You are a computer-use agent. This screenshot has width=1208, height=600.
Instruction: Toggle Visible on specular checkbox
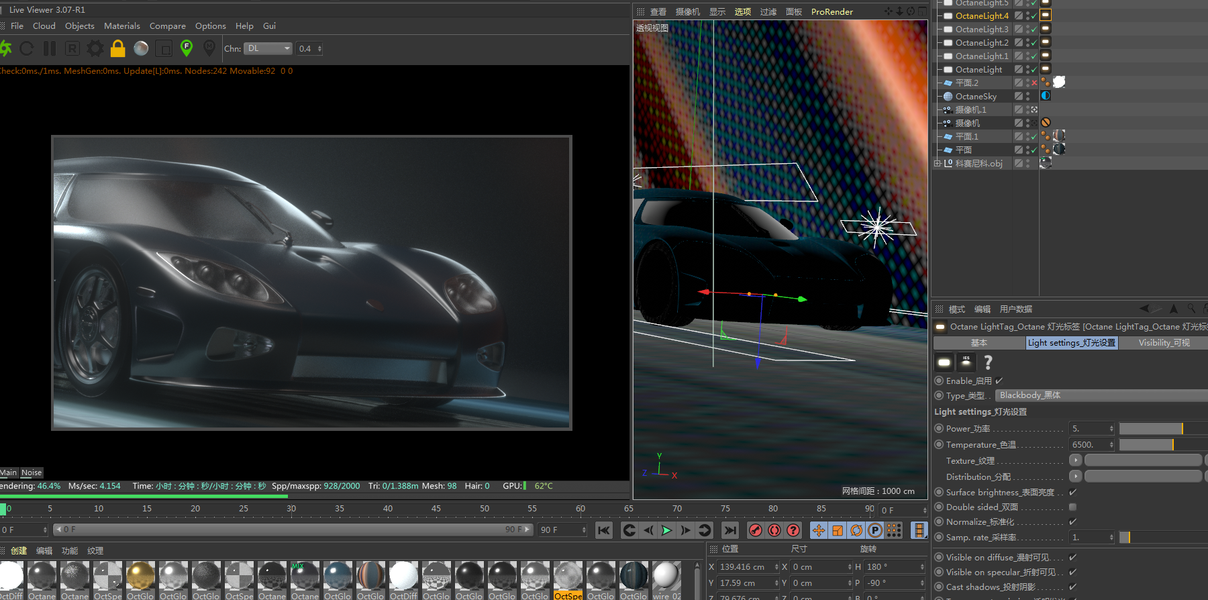click(1073, 572)
